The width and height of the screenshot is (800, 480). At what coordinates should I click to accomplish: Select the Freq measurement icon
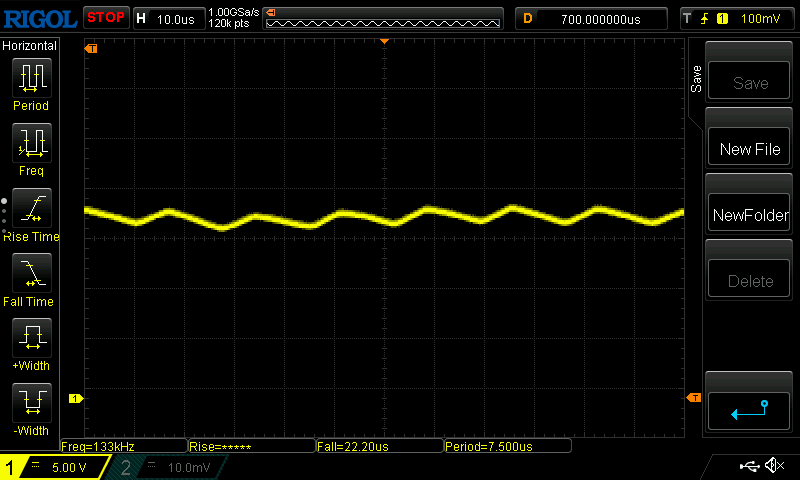(32, 142)
